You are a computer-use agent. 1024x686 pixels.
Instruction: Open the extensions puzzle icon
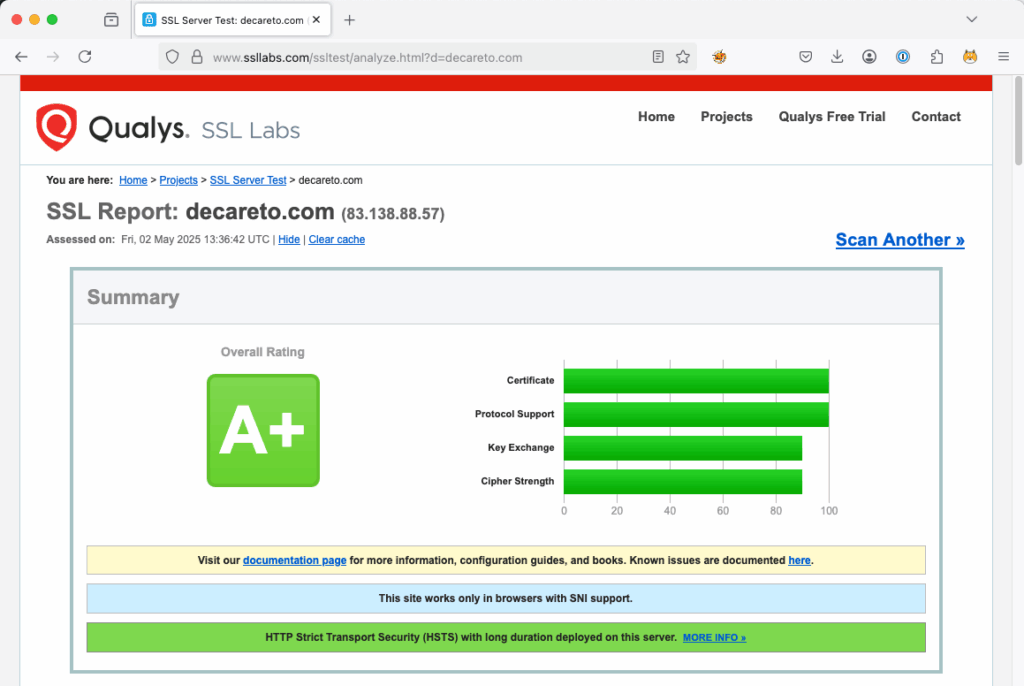pos(936,57)
